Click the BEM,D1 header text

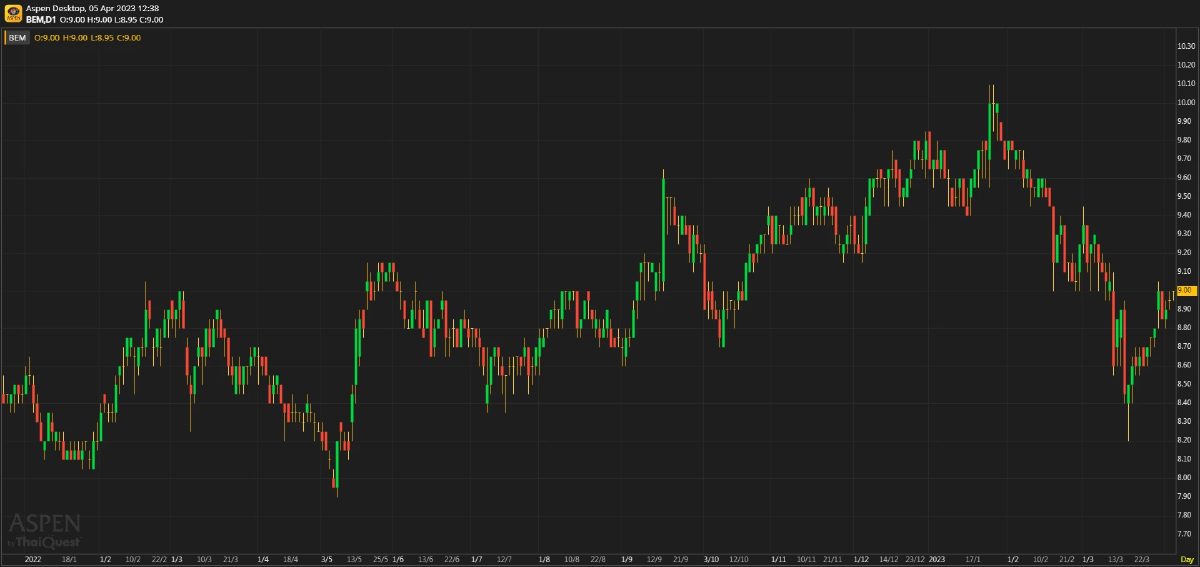coord(42,19)
